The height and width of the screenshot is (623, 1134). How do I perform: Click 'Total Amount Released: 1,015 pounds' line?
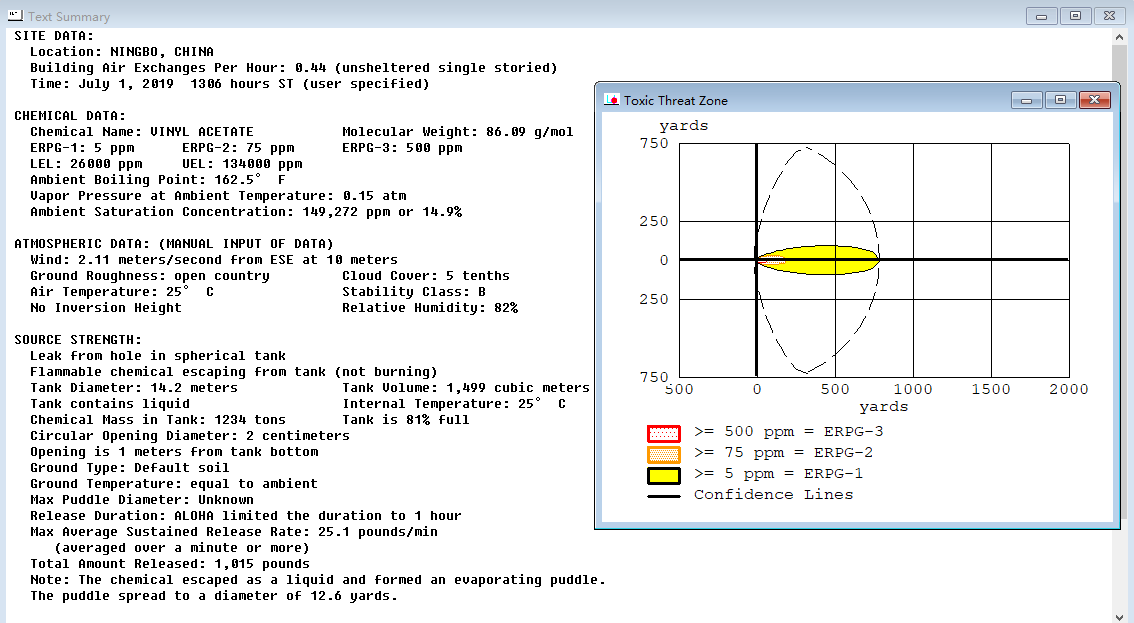pyautogui.click(x=170, y=563)
